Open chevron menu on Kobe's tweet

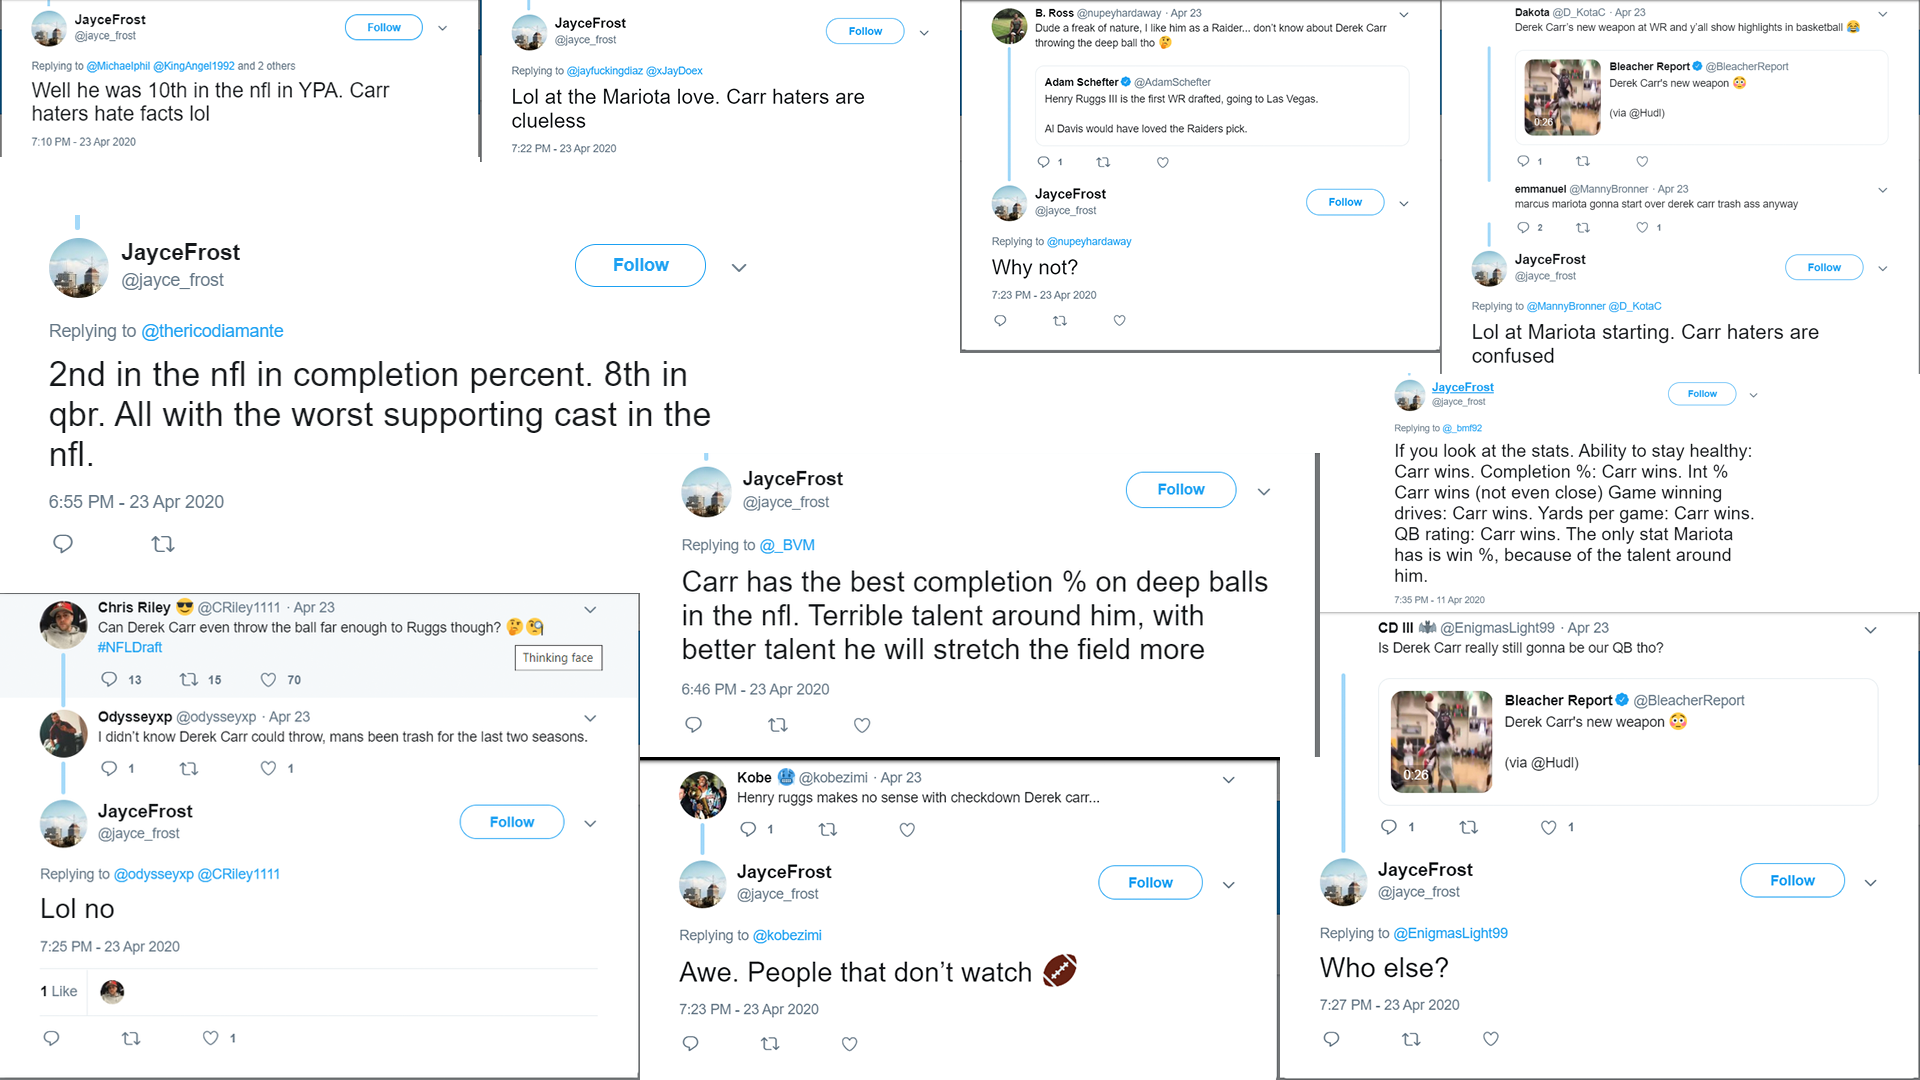(x=1229, y=779)
